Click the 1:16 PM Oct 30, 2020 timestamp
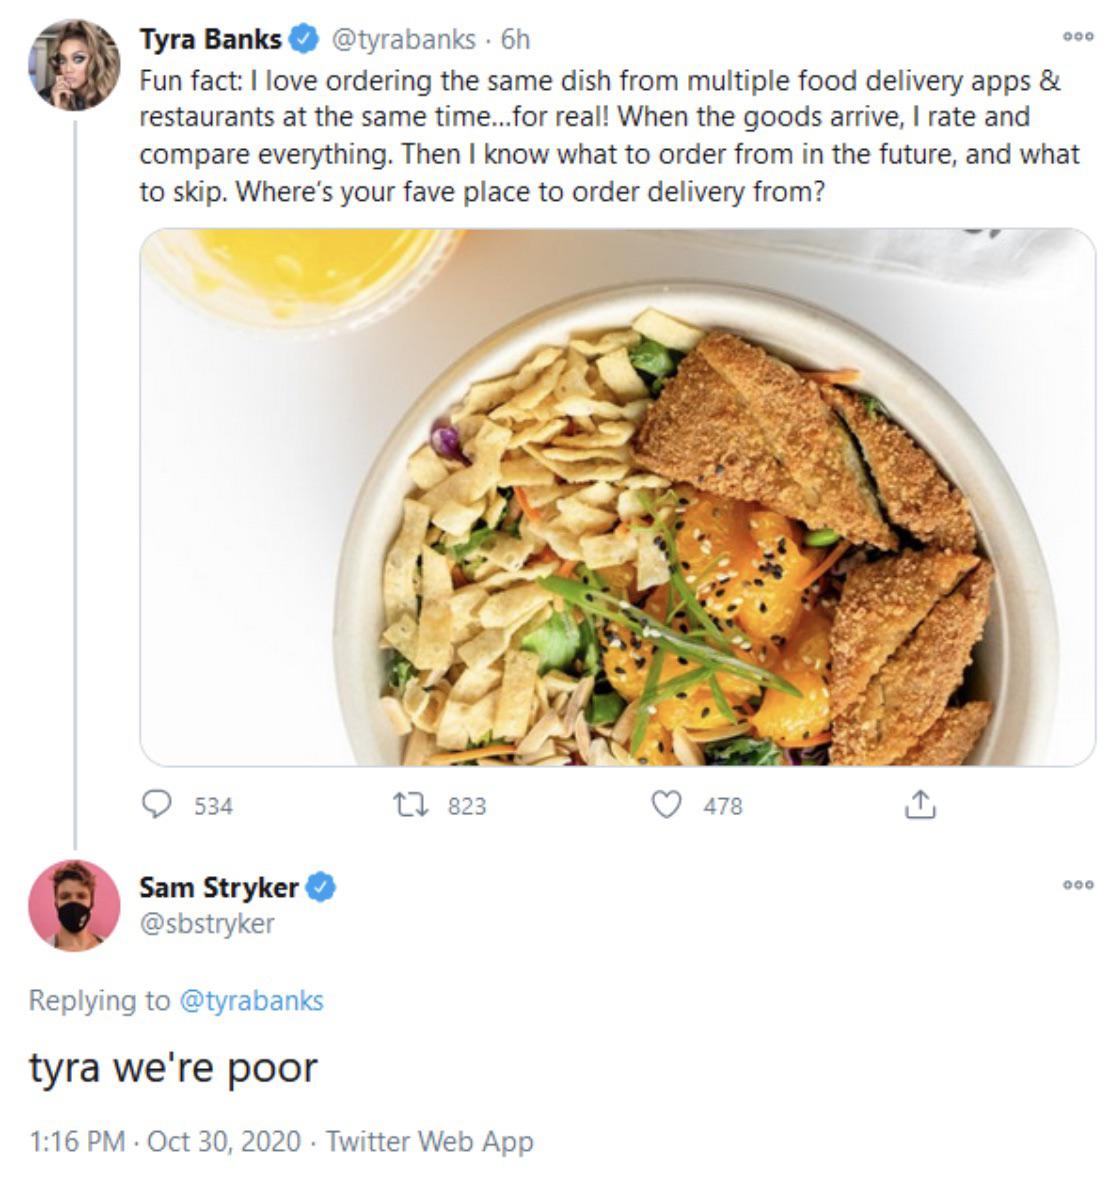The height and width of the screenshot is (1179, 1108). [165, 1141]
